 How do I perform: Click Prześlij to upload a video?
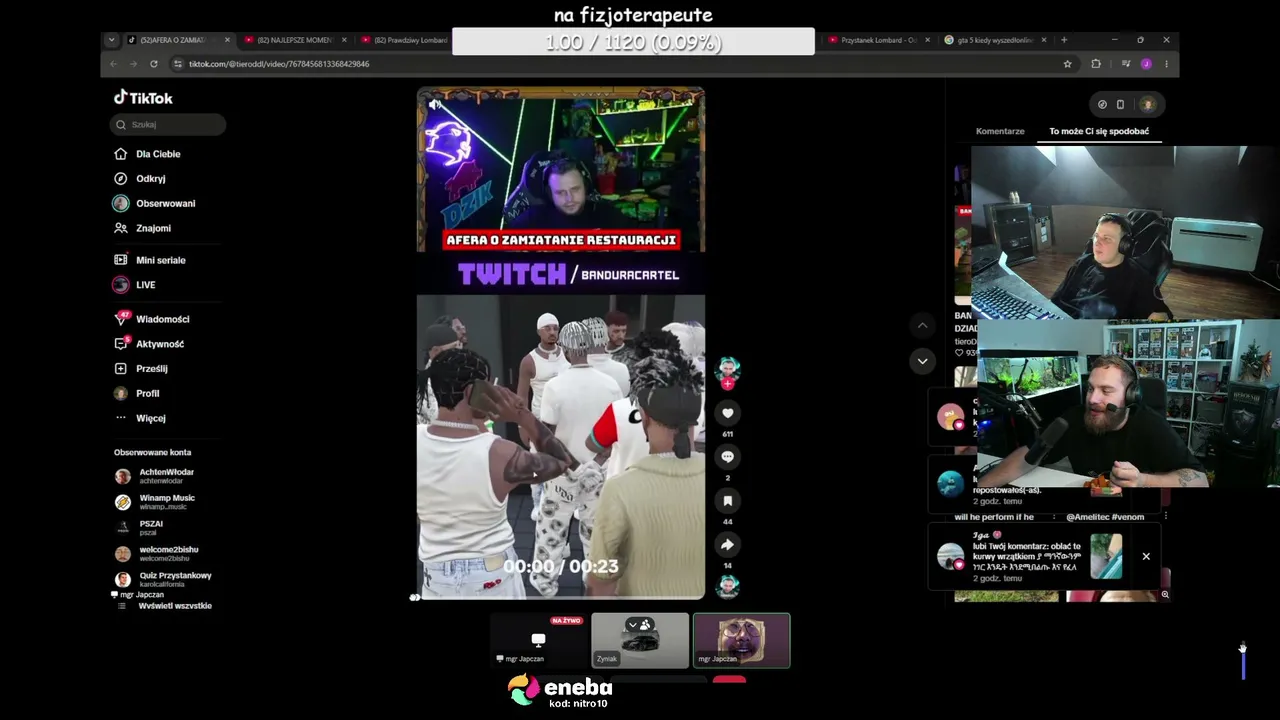tap(140, 369)
